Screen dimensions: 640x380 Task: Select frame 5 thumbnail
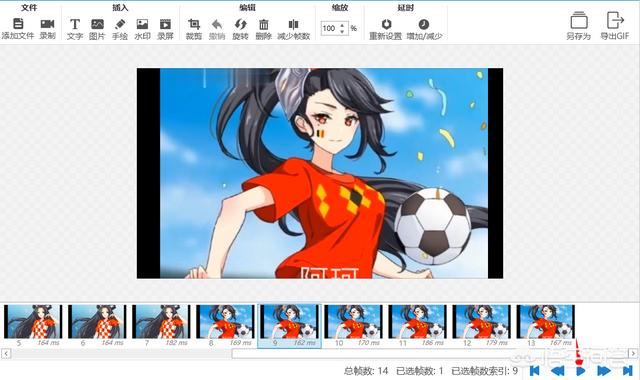coord(33,326)
